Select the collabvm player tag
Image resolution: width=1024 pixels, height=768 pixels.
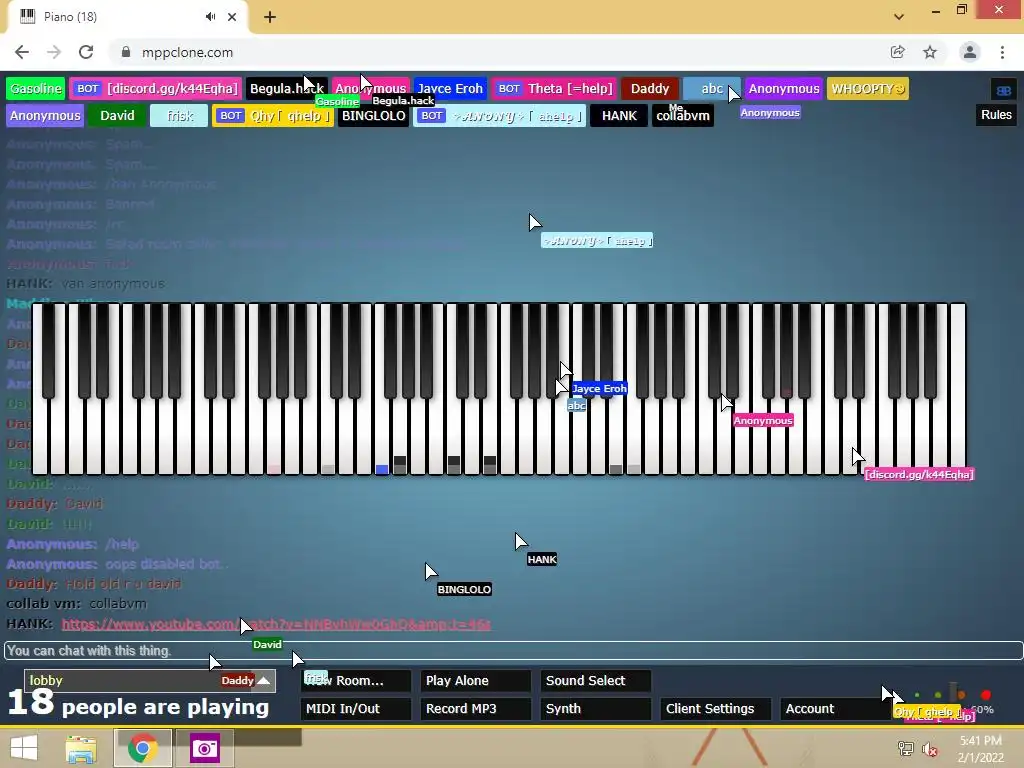click(682, 116)
